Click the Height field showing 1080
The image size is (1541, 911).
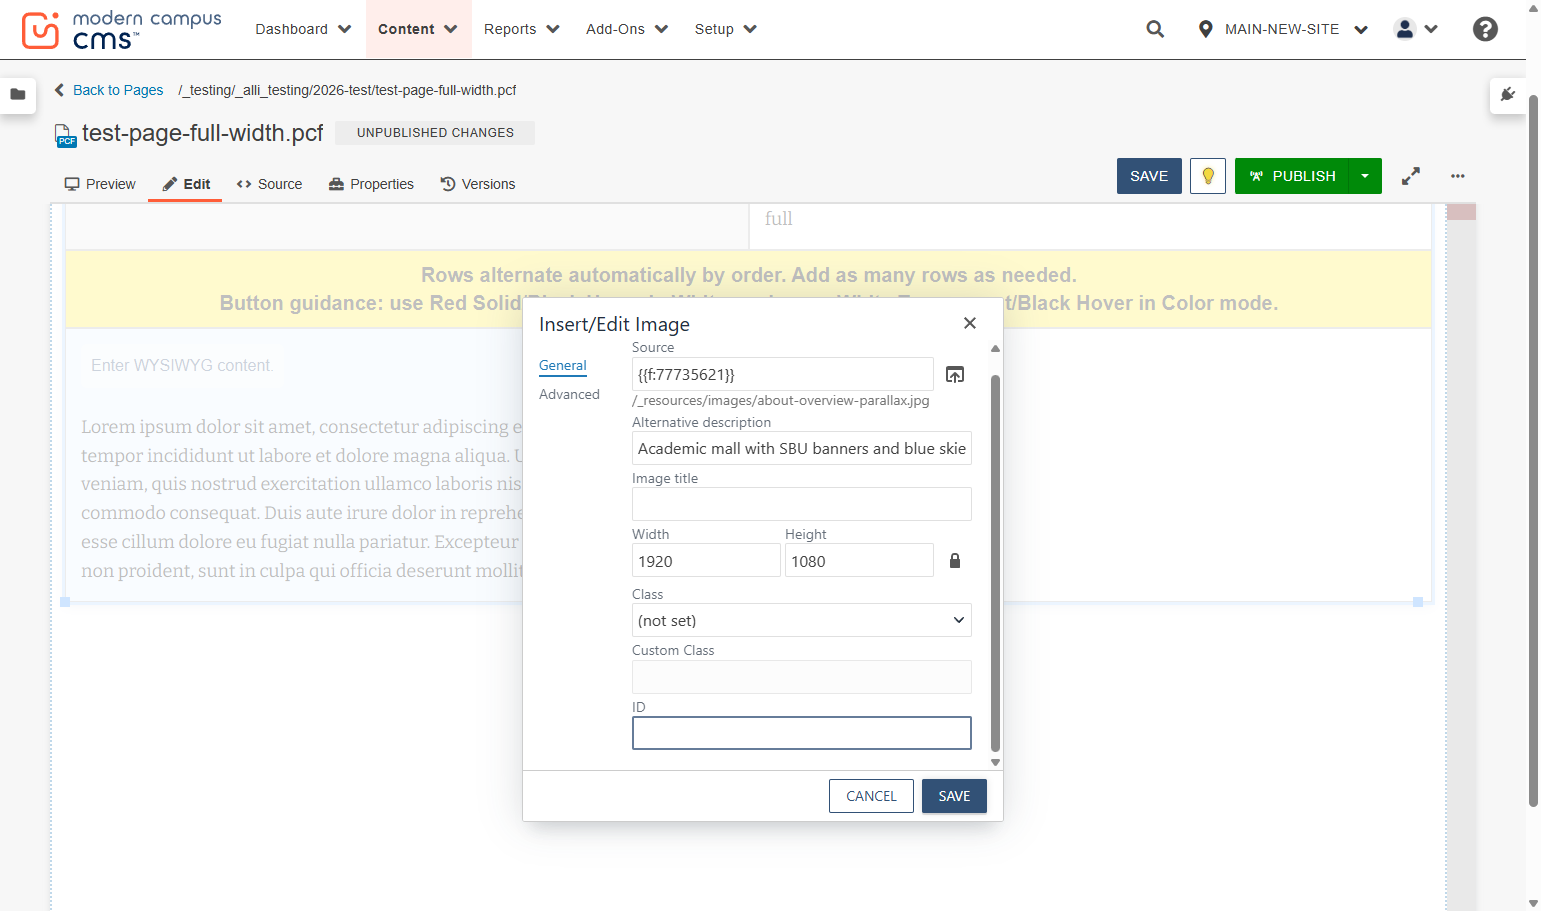pyautogui.click(x=859, y=560)
